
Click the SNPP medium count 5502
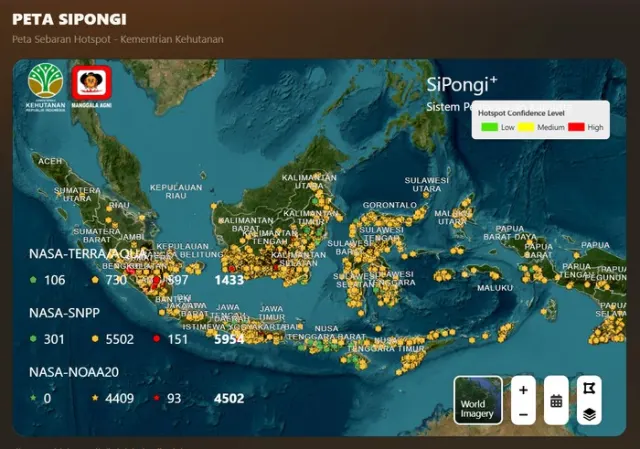tap(120, 339)
